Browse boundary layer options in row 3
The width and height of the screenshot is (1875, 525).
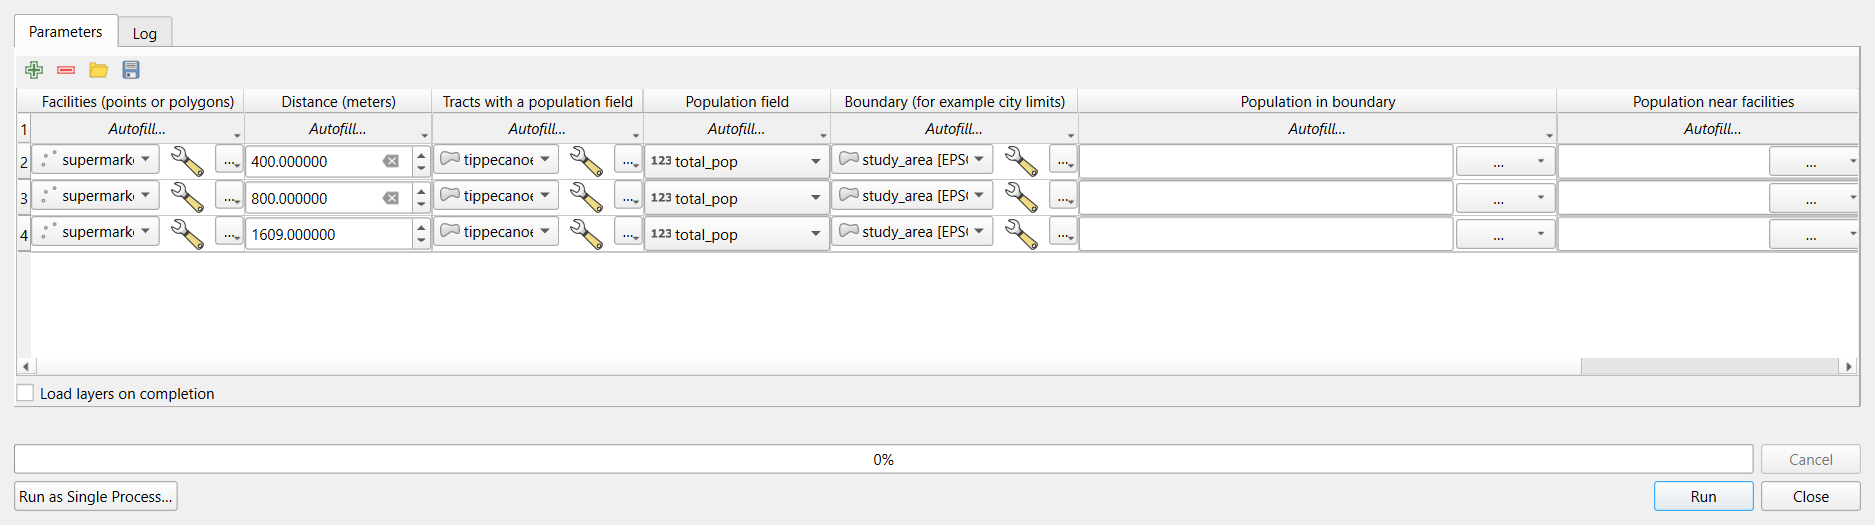pos(1063,197)
